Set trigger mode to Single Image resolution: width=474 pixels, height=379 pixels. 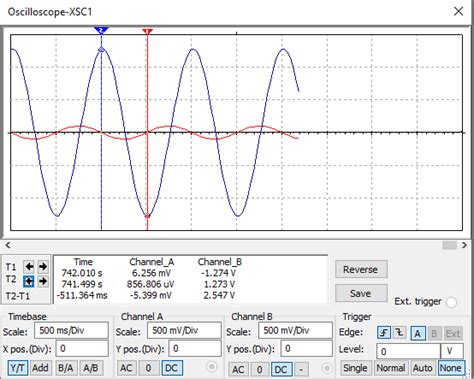[355, 368]
